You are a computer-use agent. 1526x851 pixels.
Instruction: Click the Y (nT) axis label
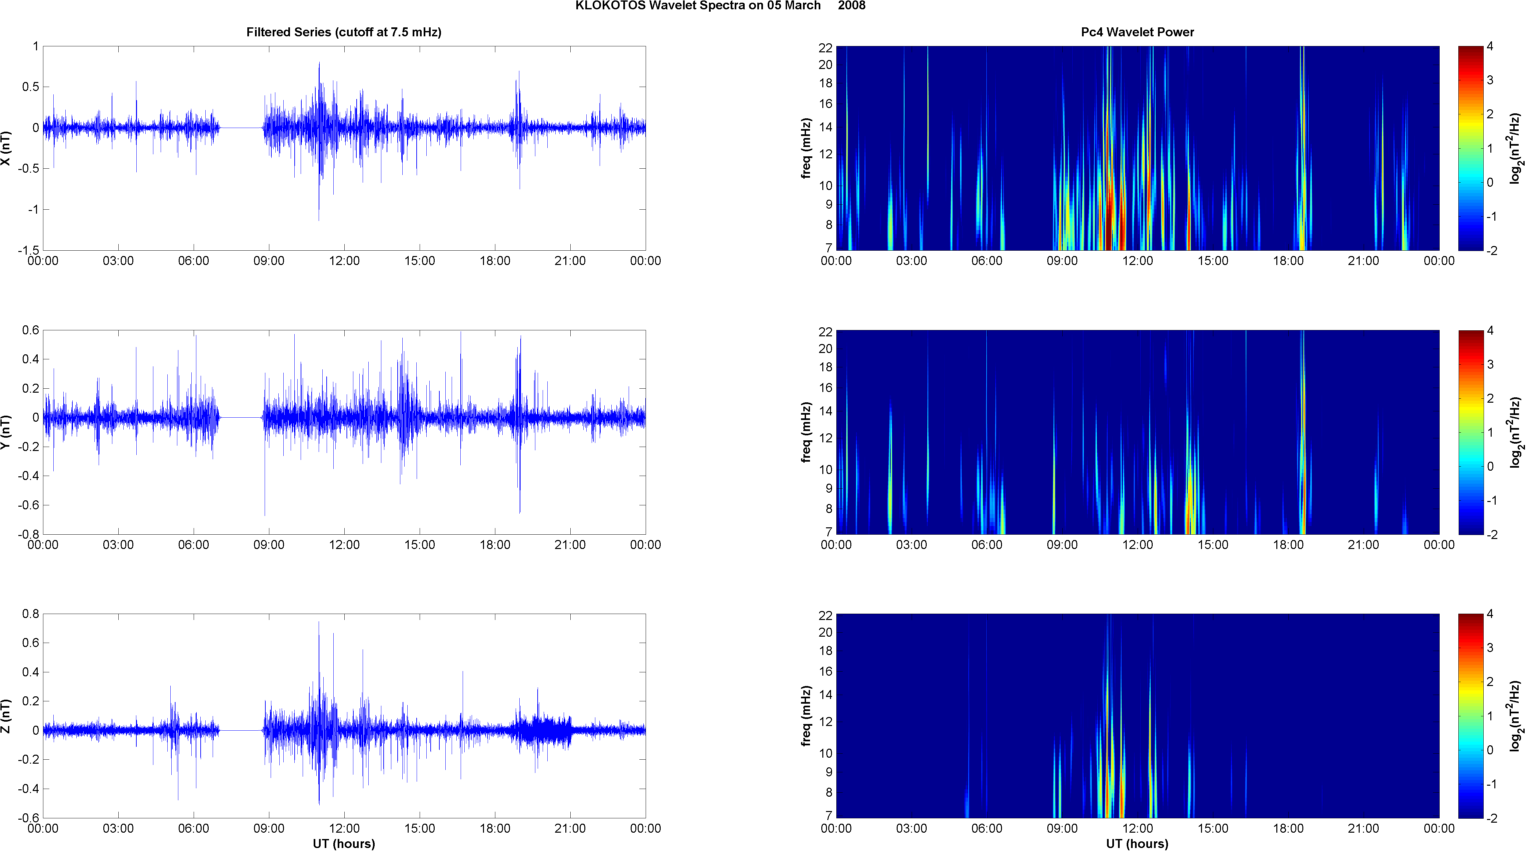coord(6,432)
